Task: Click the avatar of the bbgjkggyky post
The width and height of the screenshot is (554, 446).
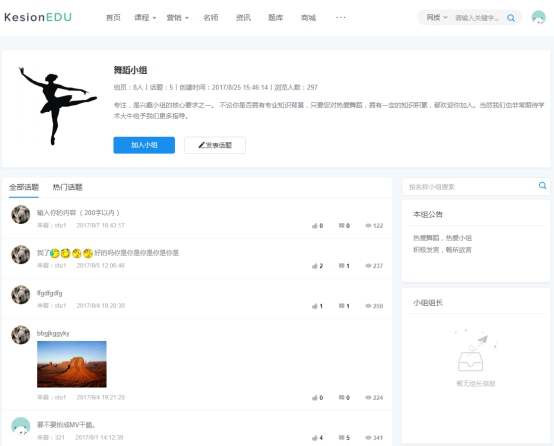Action: point(20,335)
